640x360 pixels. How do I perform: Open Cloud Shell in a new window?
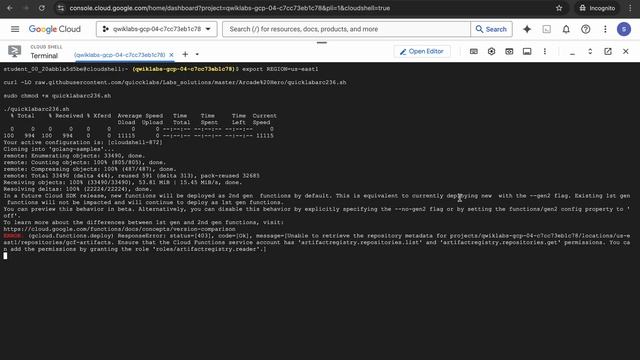click(x=608, y=51)
